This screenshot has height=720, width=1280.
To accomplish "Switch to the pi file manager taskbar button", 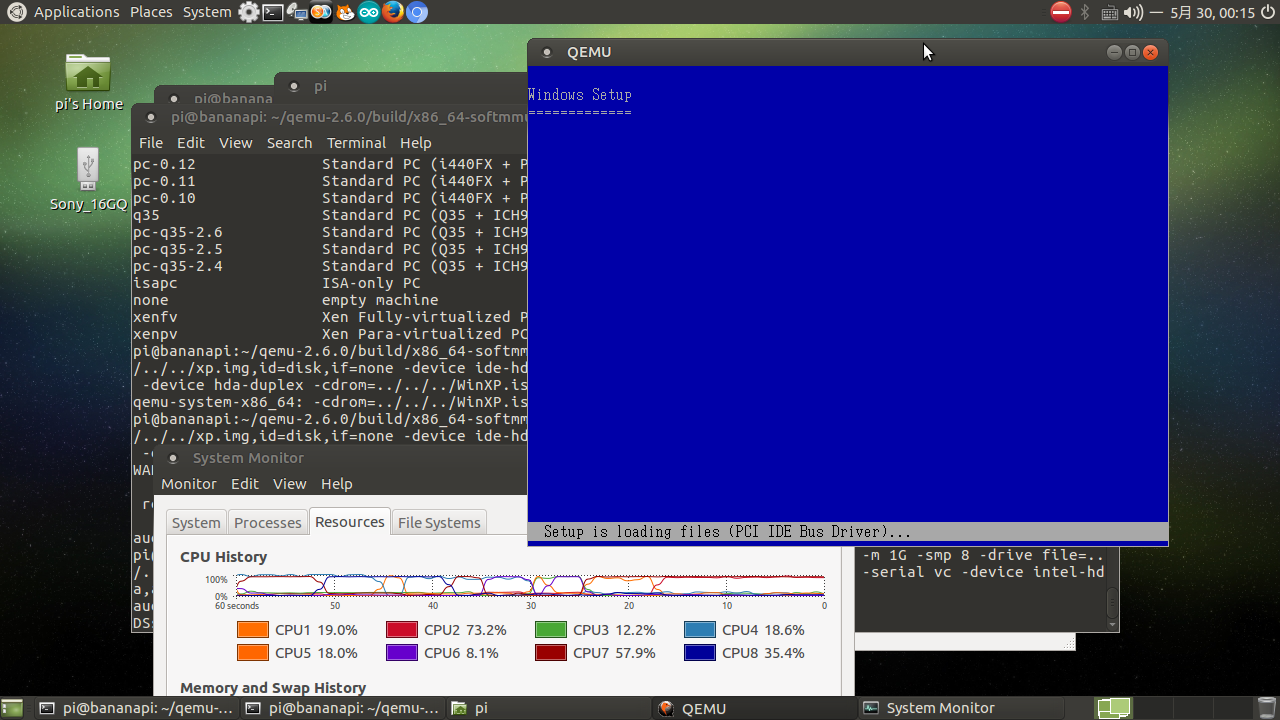I will [548, 708].
